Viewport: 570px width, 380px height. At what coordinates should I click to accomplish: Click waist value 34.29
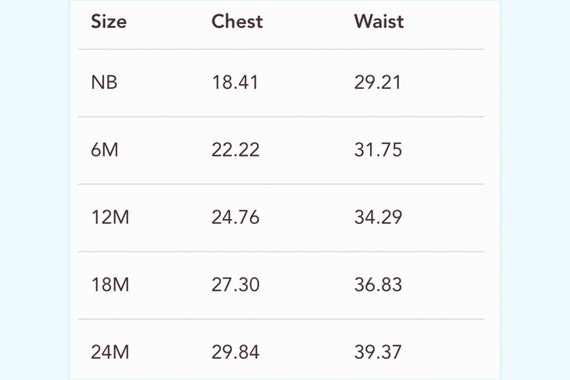click(x=378, y=217)
